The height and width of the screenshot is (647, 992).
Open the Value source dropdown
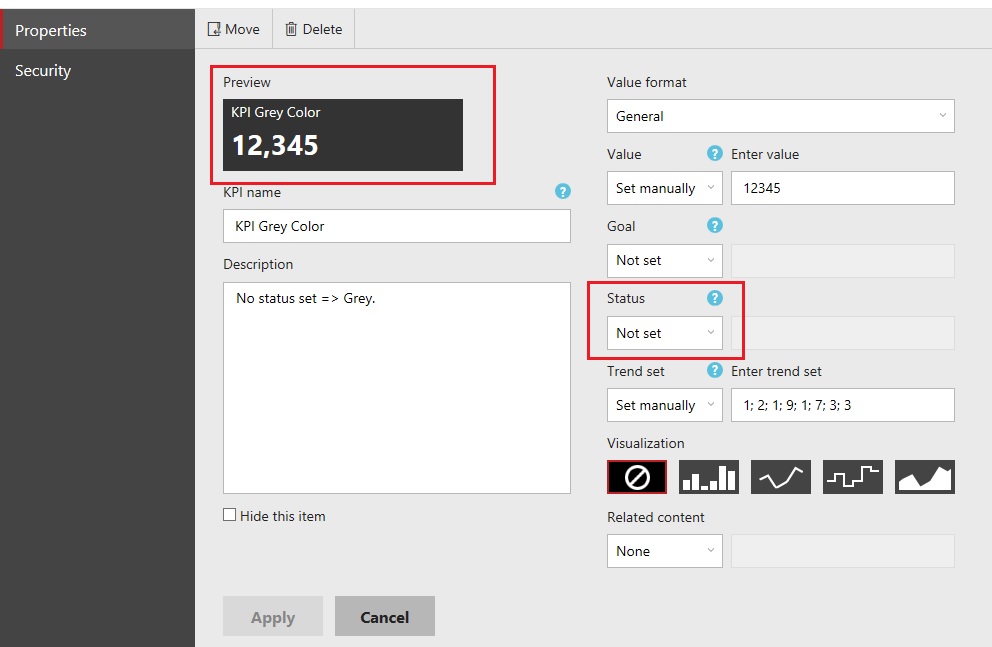665,188
